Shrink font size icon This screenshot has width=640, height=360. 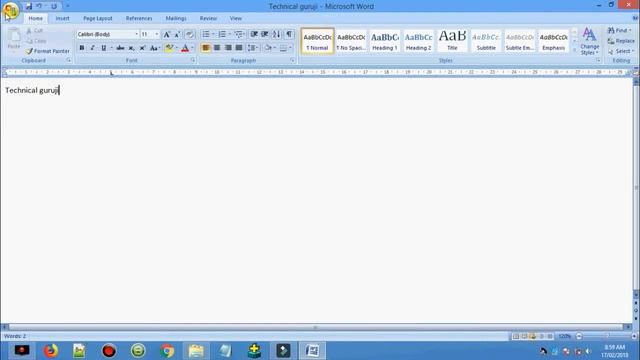point(177,34)
